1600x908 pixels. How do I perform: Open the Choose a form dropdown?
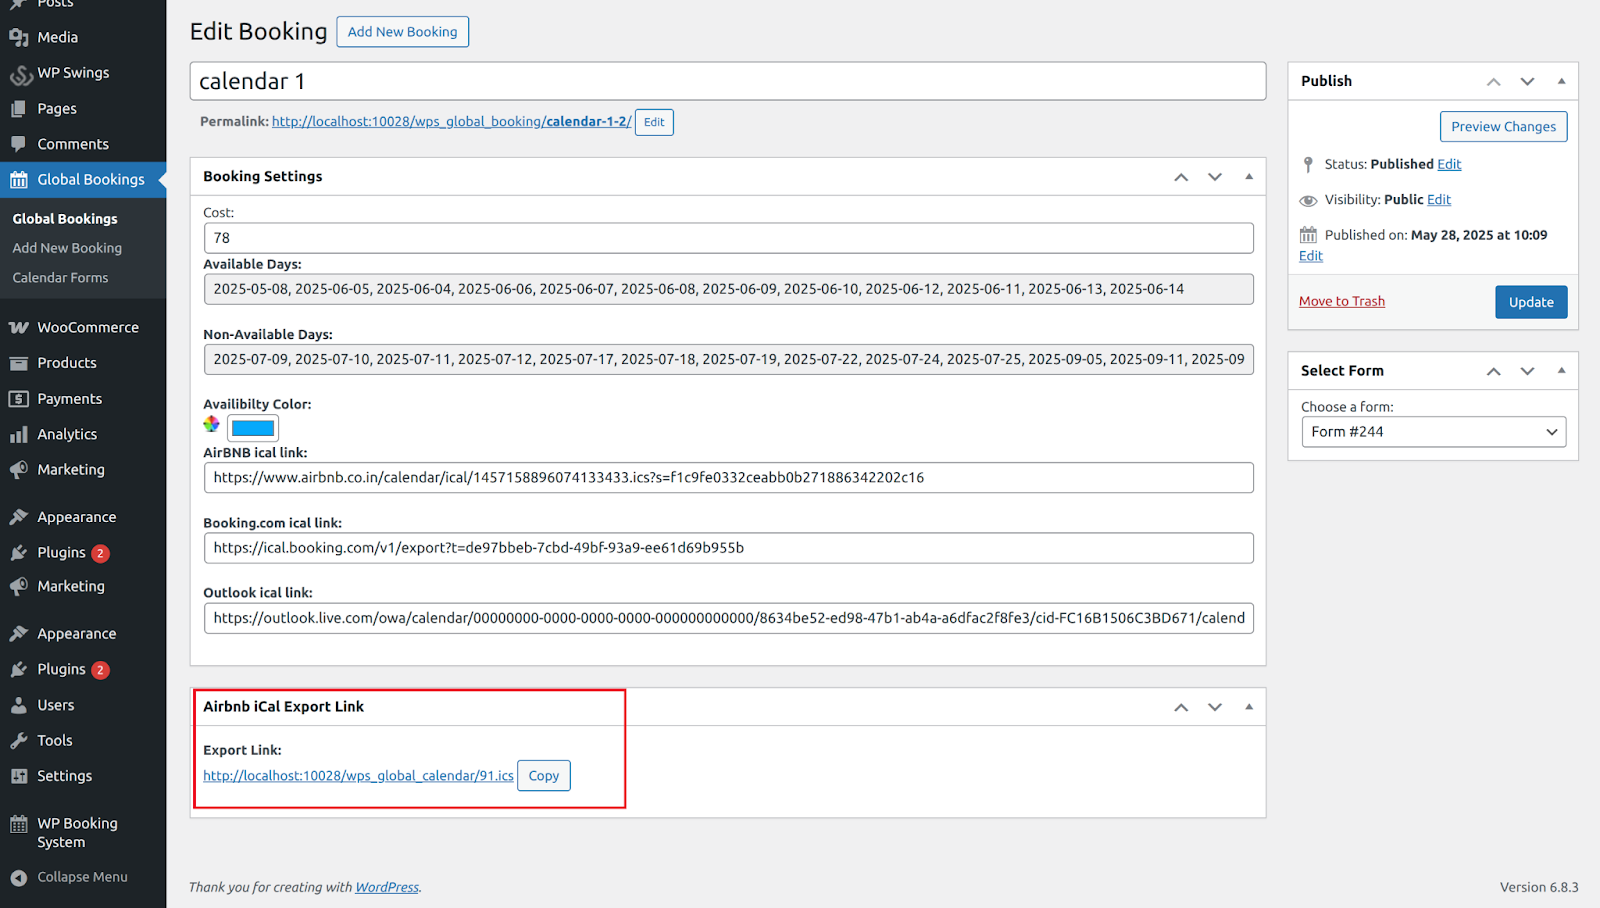point(1433,432)
